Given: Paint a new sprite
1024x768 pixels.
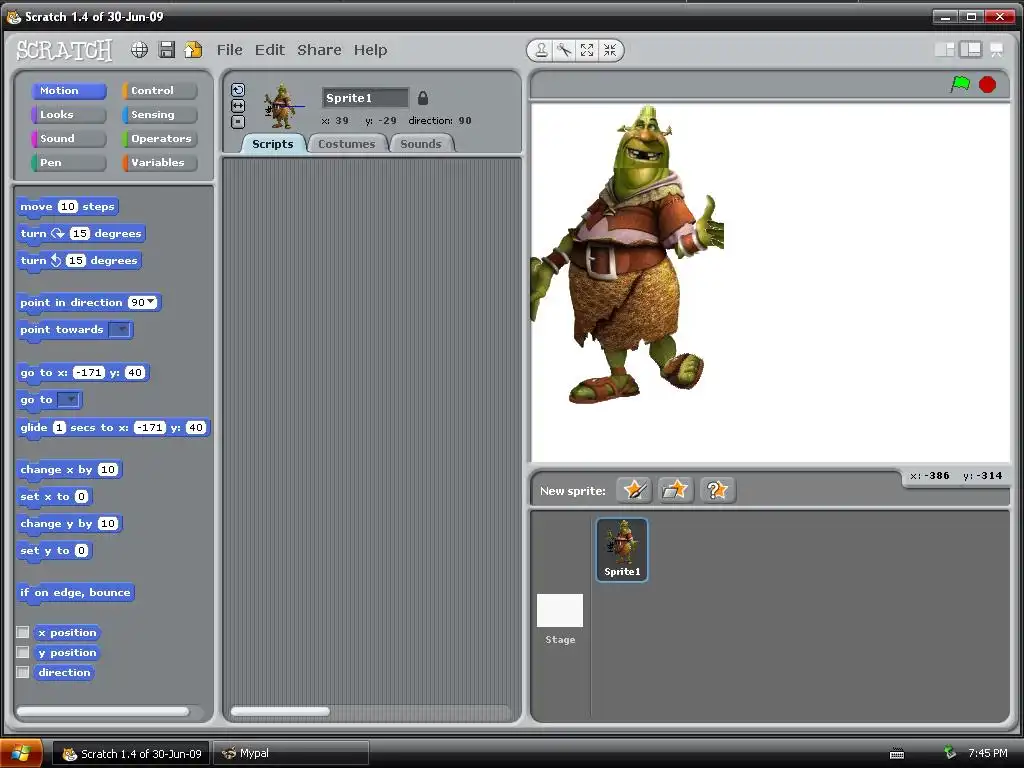Looking at the screenshot, I should point(634,490).
